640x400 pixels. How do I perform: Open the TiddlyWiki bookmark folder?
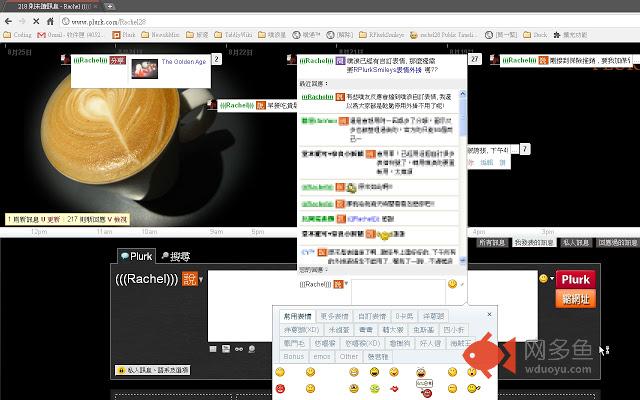point(233,35)
